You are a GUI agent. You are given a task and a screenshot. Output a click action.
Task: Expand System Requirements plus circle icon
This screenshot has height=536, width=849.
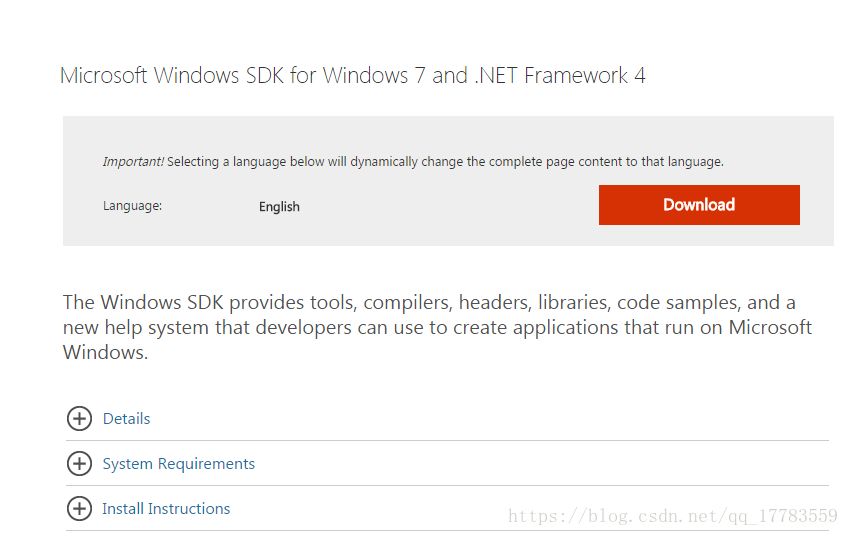pos(79,463)
